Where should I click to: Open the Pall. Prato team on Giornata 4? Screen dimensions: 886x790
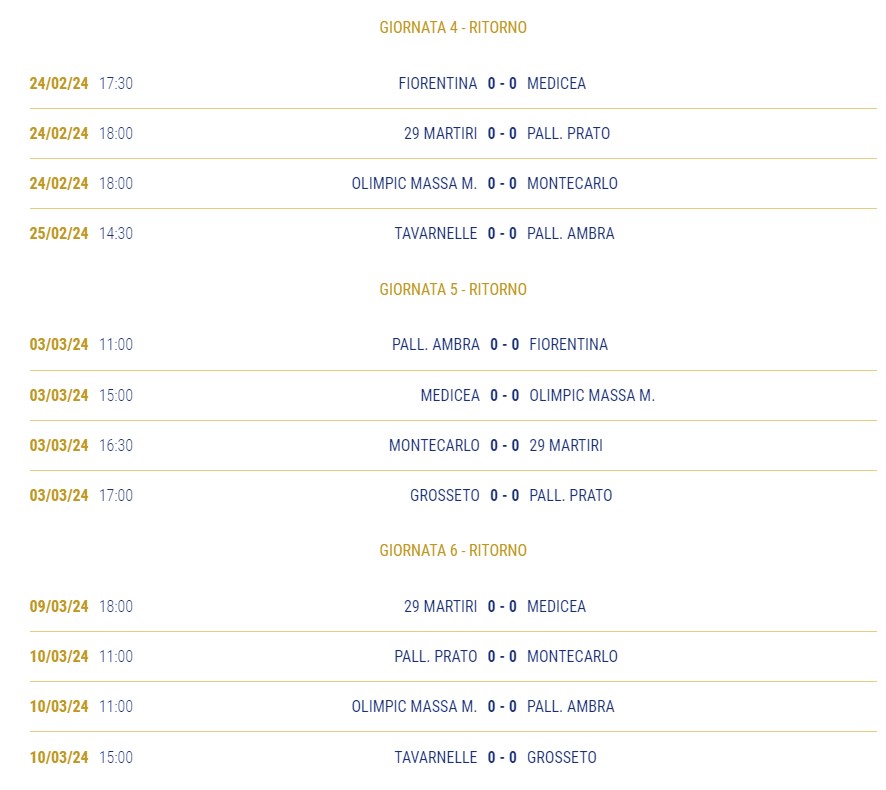[x=568, y=133]
